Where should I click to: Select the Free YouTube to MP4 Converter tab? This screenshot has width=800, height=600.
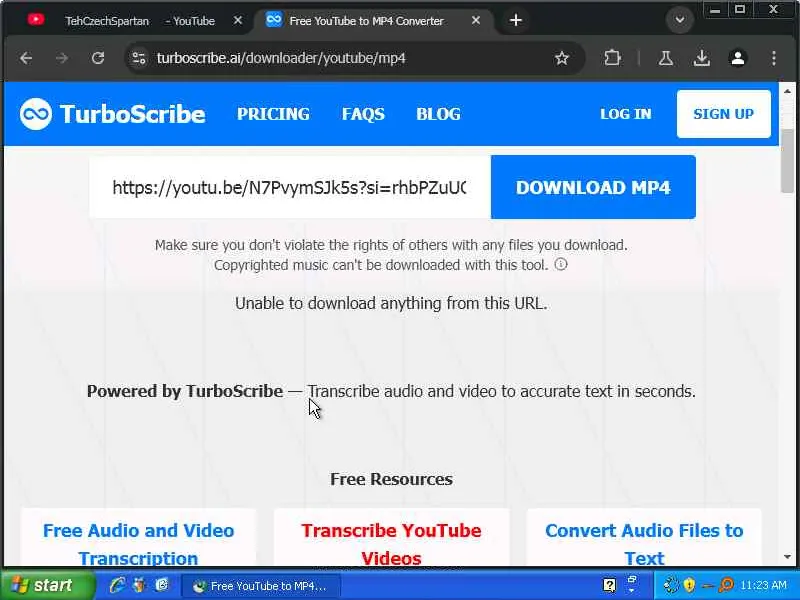click(x=372, y=20)
